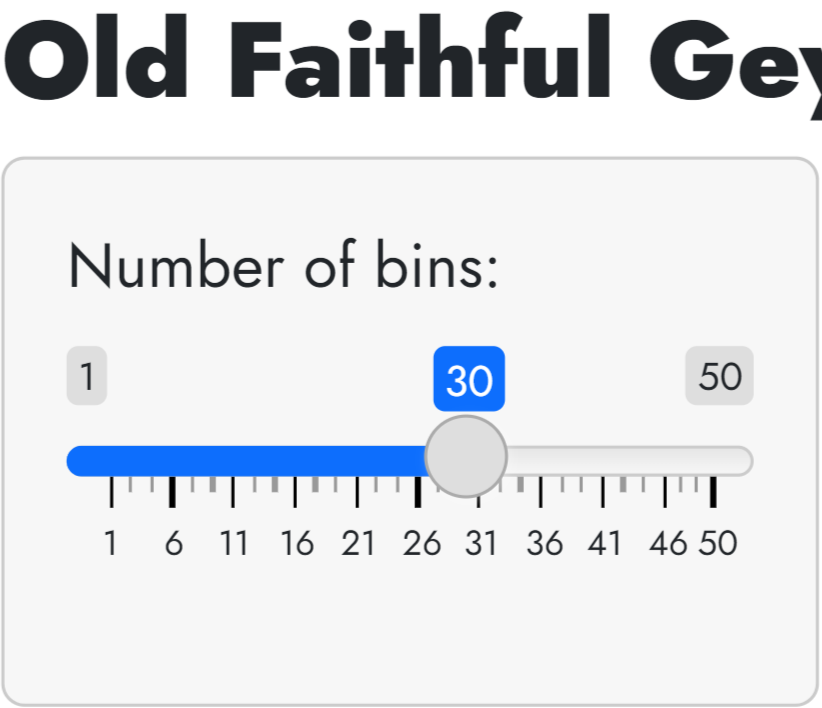
Task: Click the "Number of bins:" label
Action: pyautogui.click(x=284, y=266)
